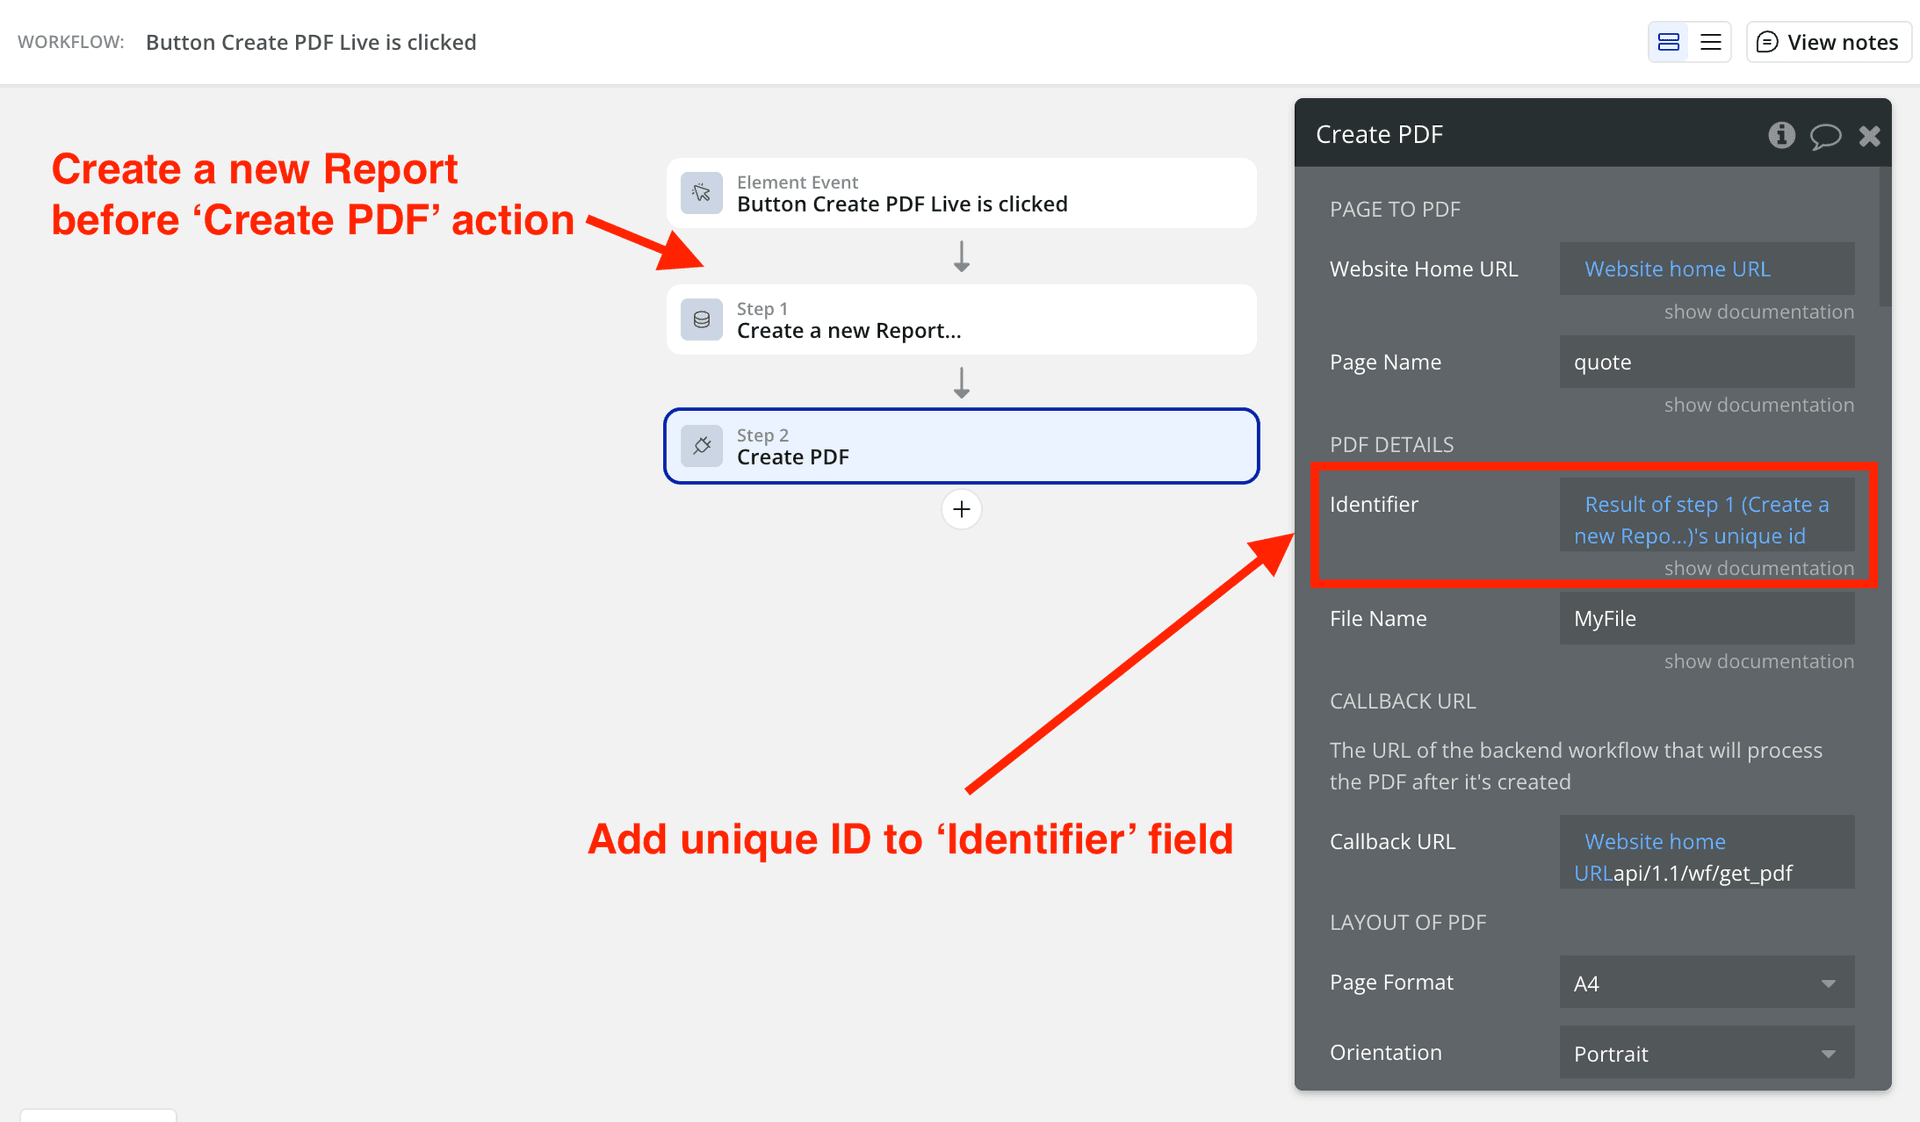The width and height of the screenshot is (1920, 1122).
Task: Show documentation under the Identifier field
Action: (x=1758, y=568)
